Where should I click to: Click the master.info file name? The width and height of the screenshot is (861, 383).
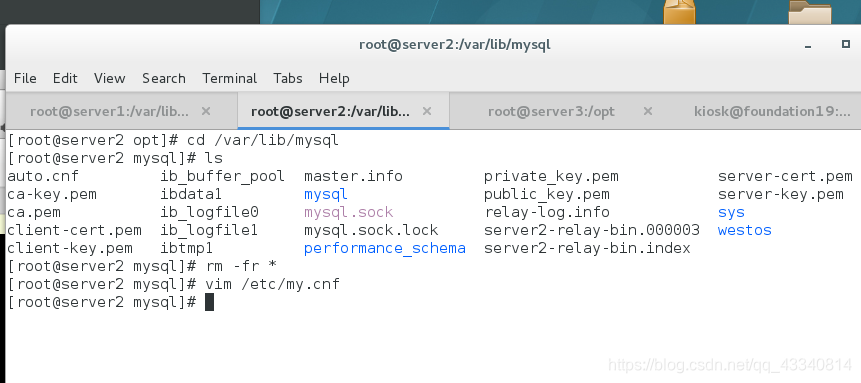pyautogui.click(x=353, y=176)
